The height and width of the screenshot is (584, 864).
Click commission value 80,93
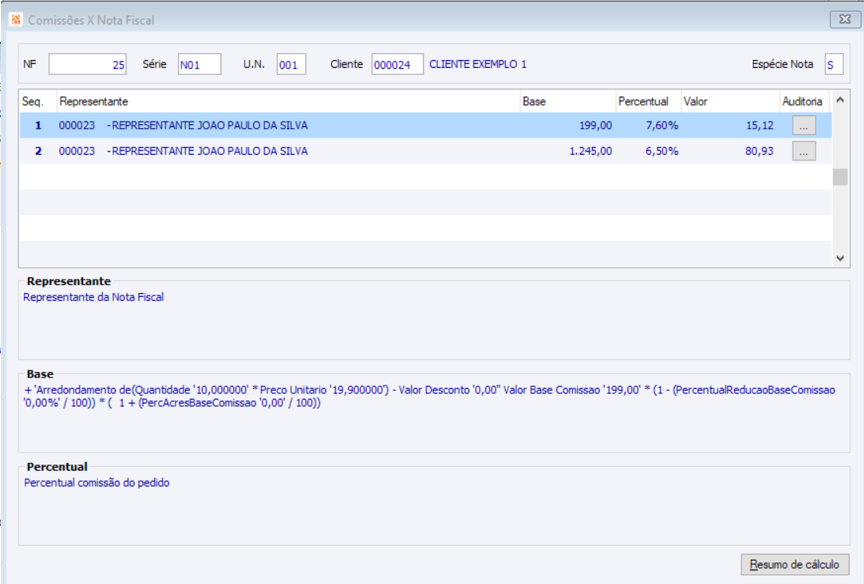[x=759, y=151]
